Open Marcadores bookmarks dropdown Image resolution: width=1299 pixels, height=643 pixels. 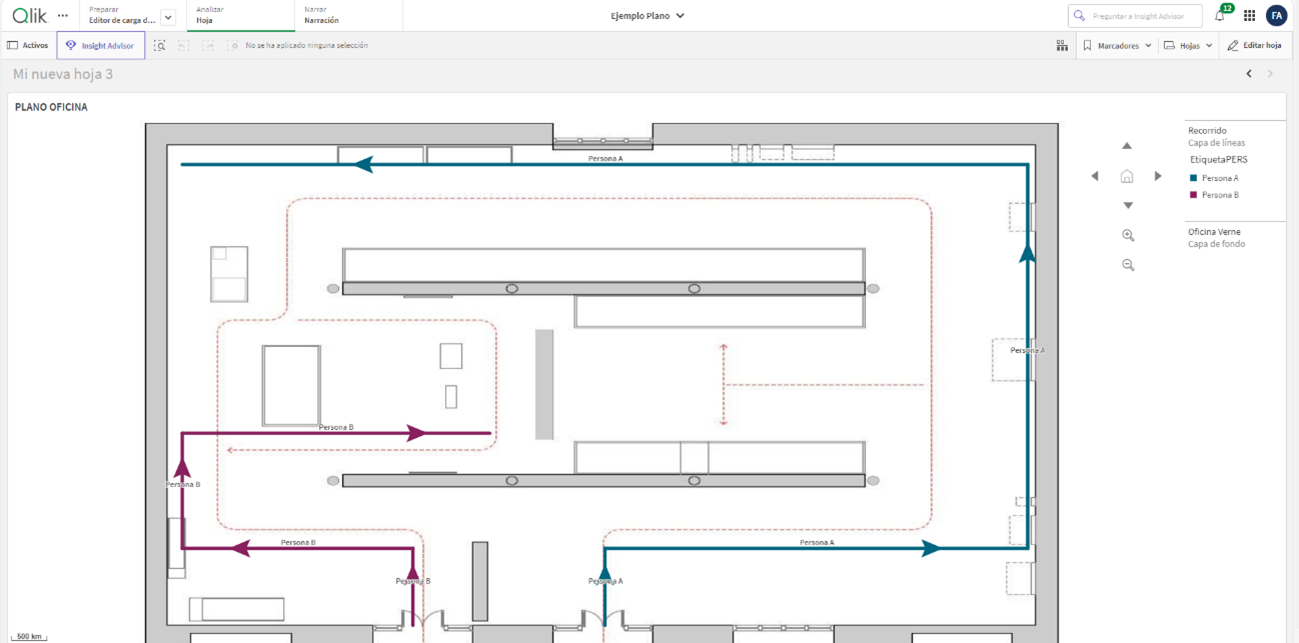tap(1117, 45)
